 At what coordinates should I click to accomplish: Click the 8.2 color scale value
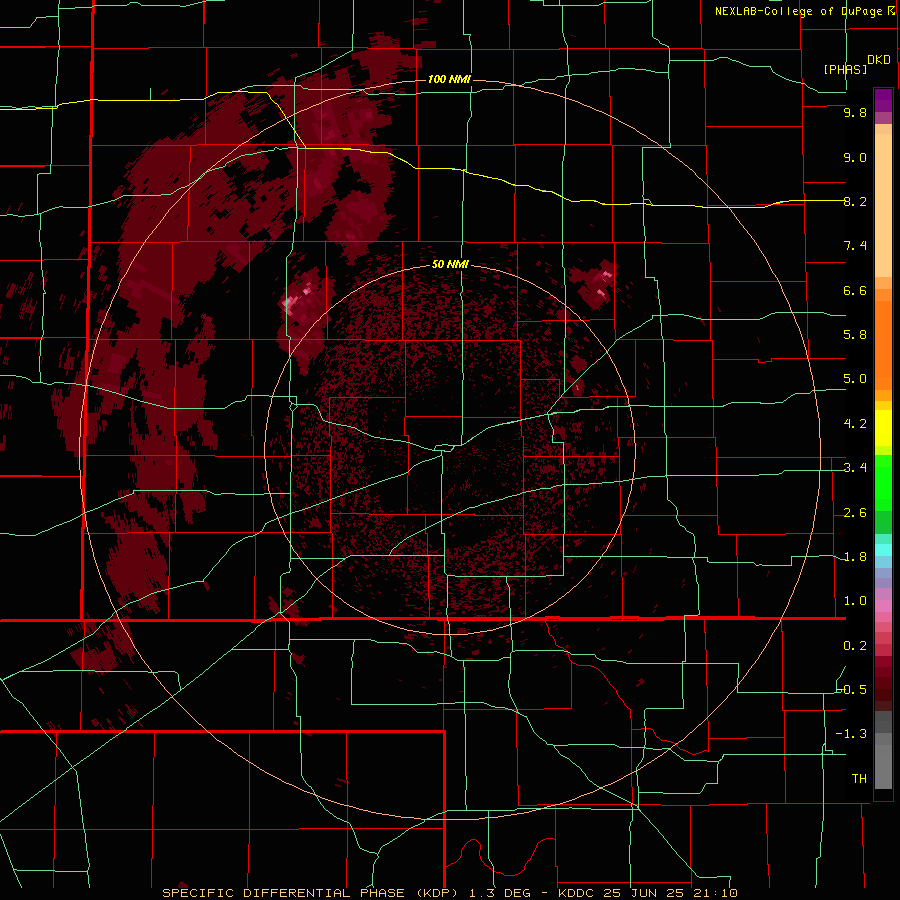[855, 201]
